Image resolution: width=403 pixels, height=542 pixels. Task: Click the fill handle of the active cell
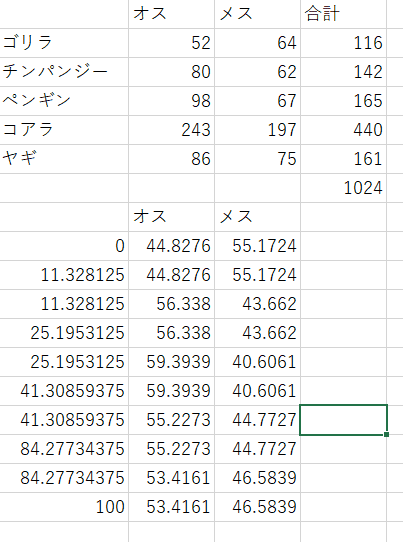pyautogui.click(x=386, y=434)
